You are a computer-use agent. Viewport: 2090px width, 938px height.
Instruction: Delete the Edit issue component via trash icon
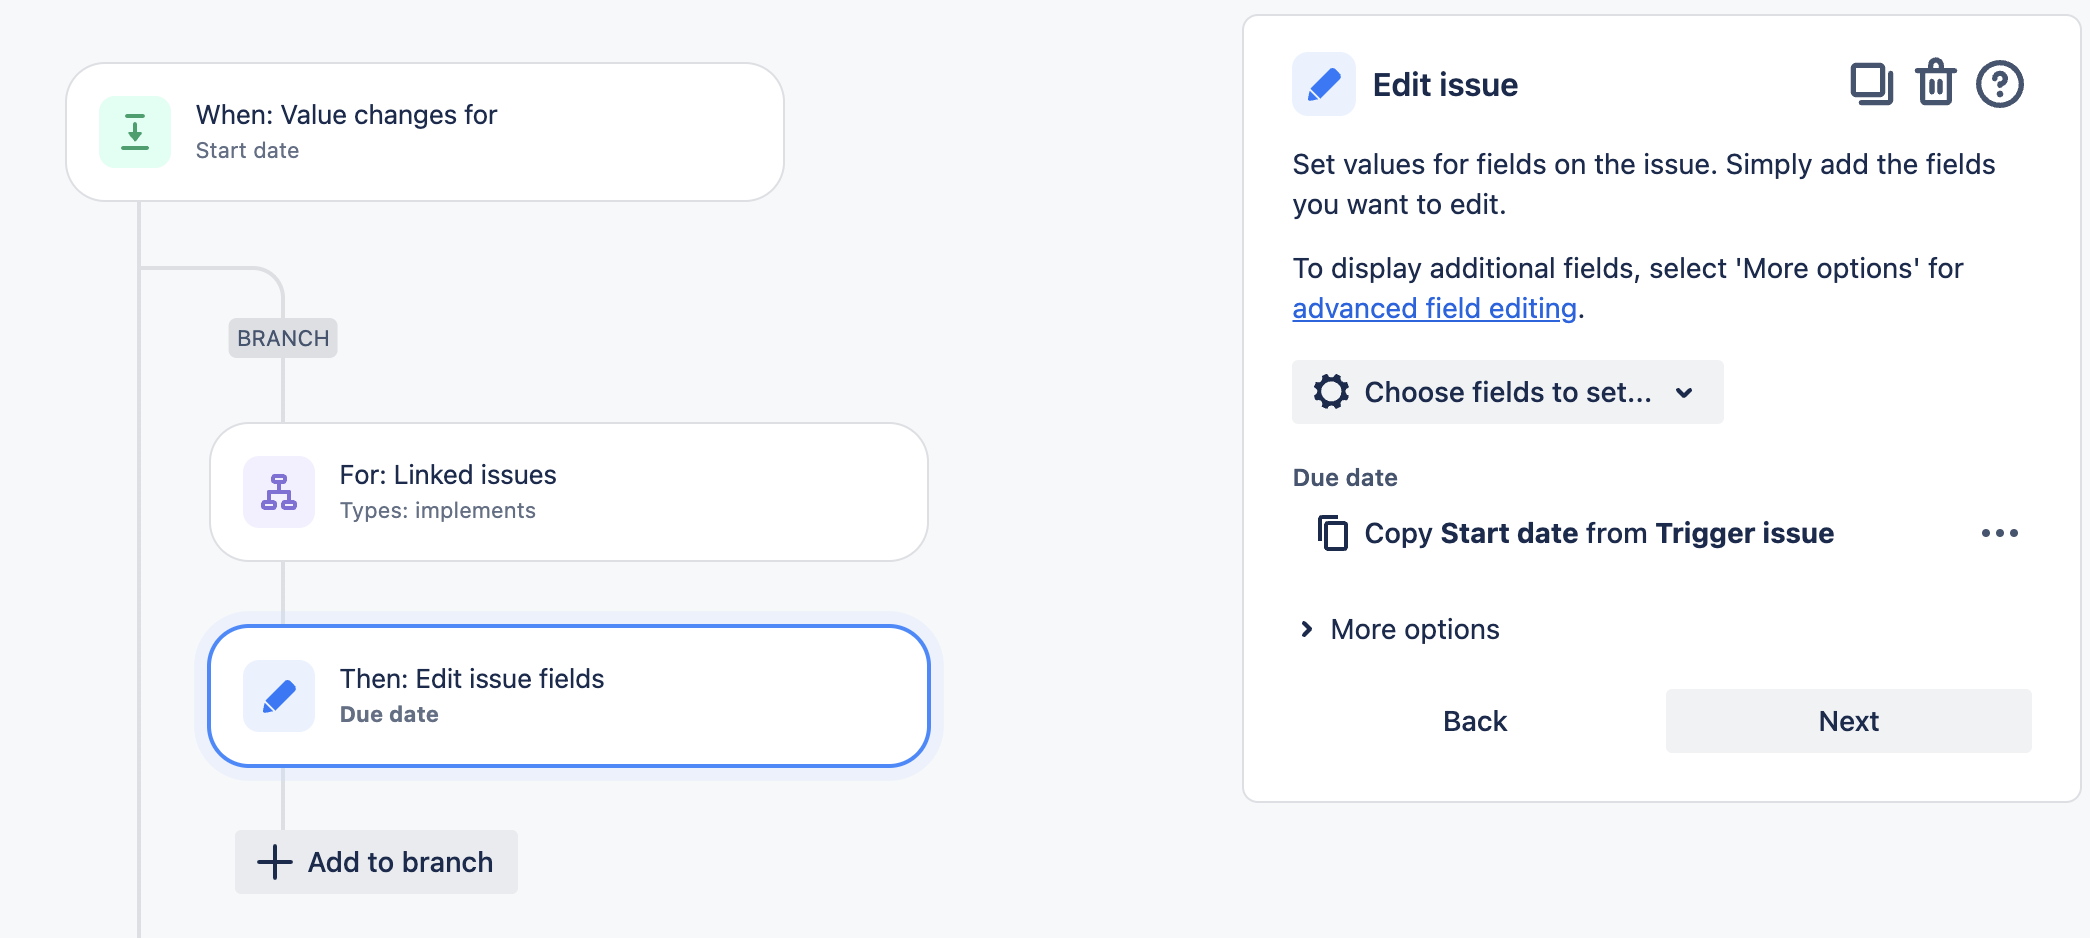coord(1936,84)
